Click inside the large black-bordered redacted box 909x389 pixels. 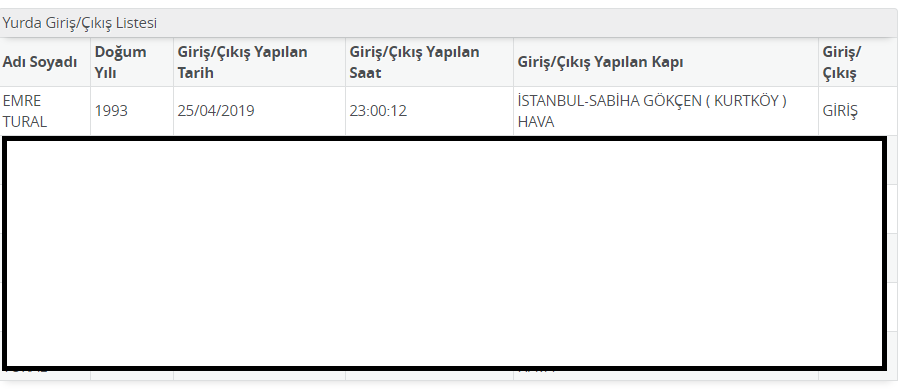point(445,253)
